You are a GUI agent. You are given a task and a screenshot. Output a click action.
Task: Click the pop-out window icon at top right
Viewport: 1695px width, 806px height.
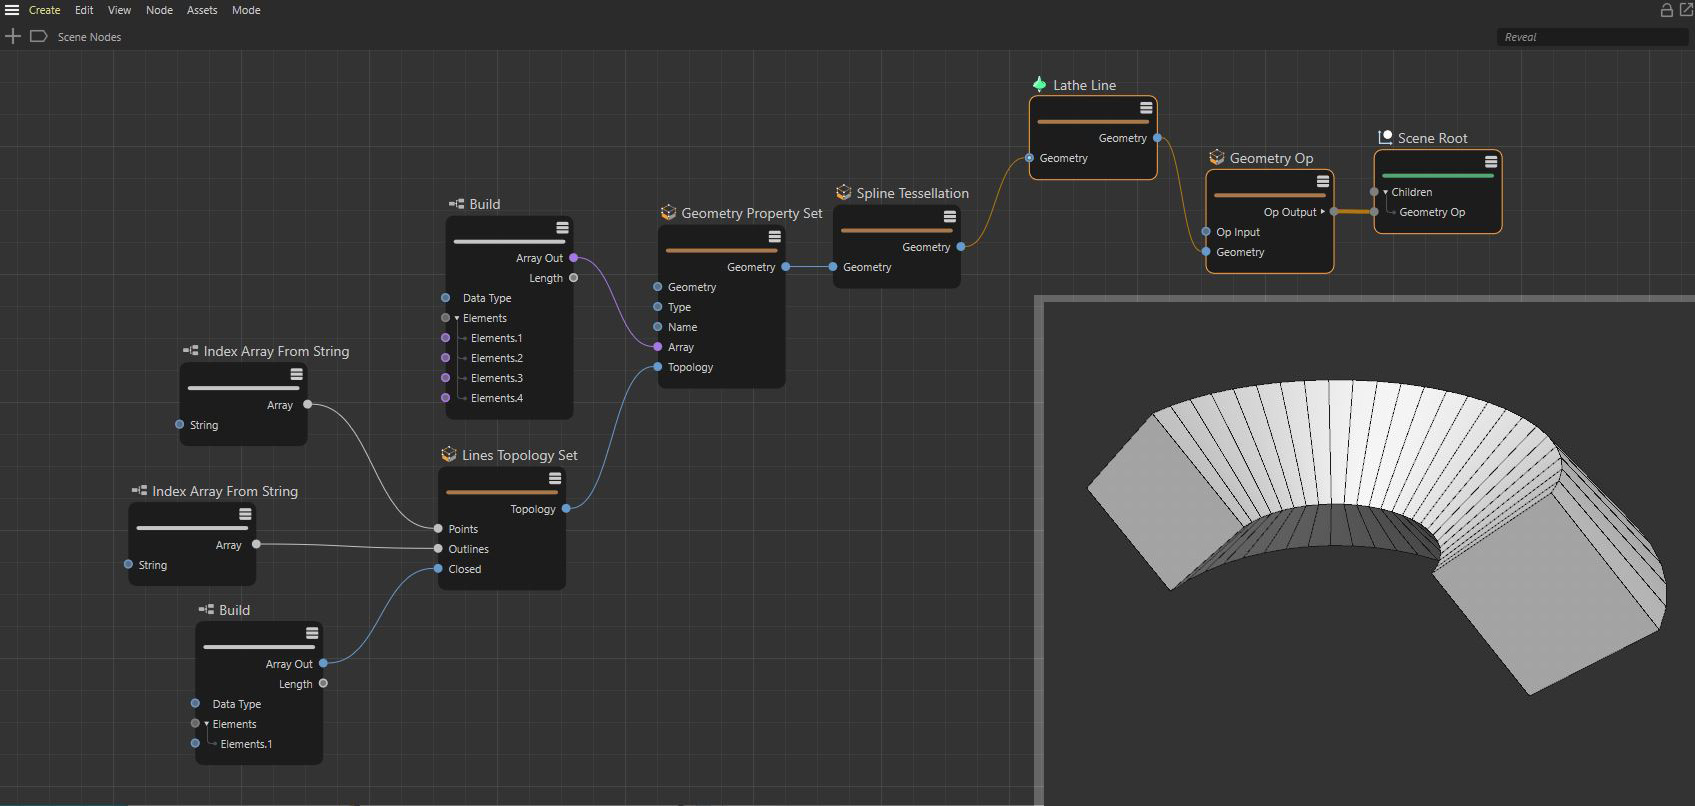click(1686, 10)
